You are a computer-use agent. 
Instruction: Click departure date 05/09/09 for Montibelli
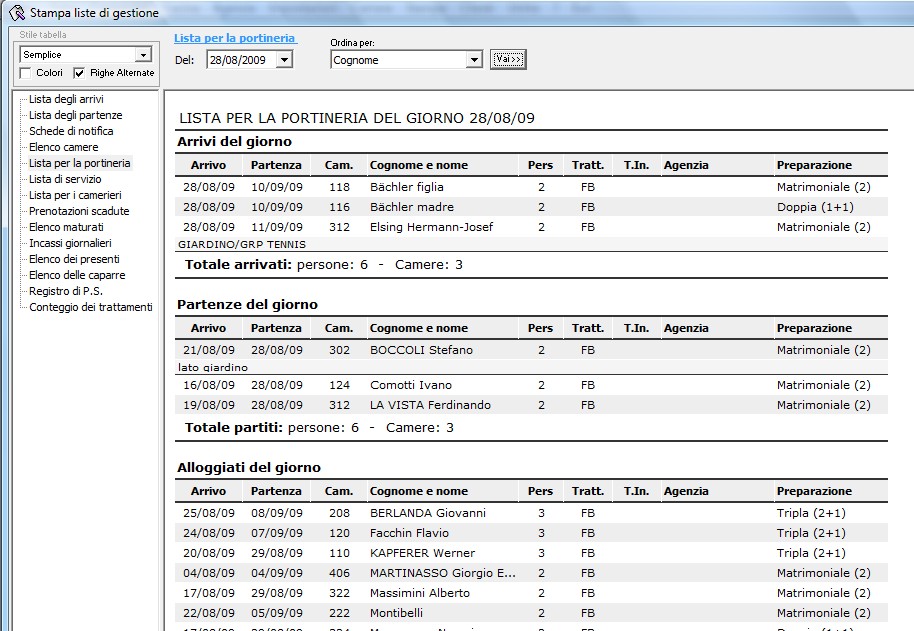pyautogui.click(x=277, y=613)
